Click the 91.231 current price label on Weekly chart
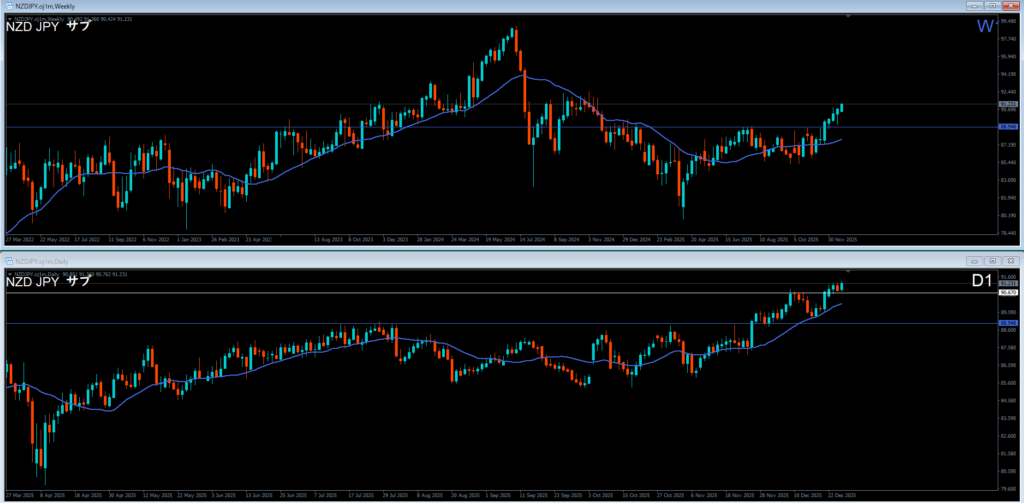 coord(1008,104)
